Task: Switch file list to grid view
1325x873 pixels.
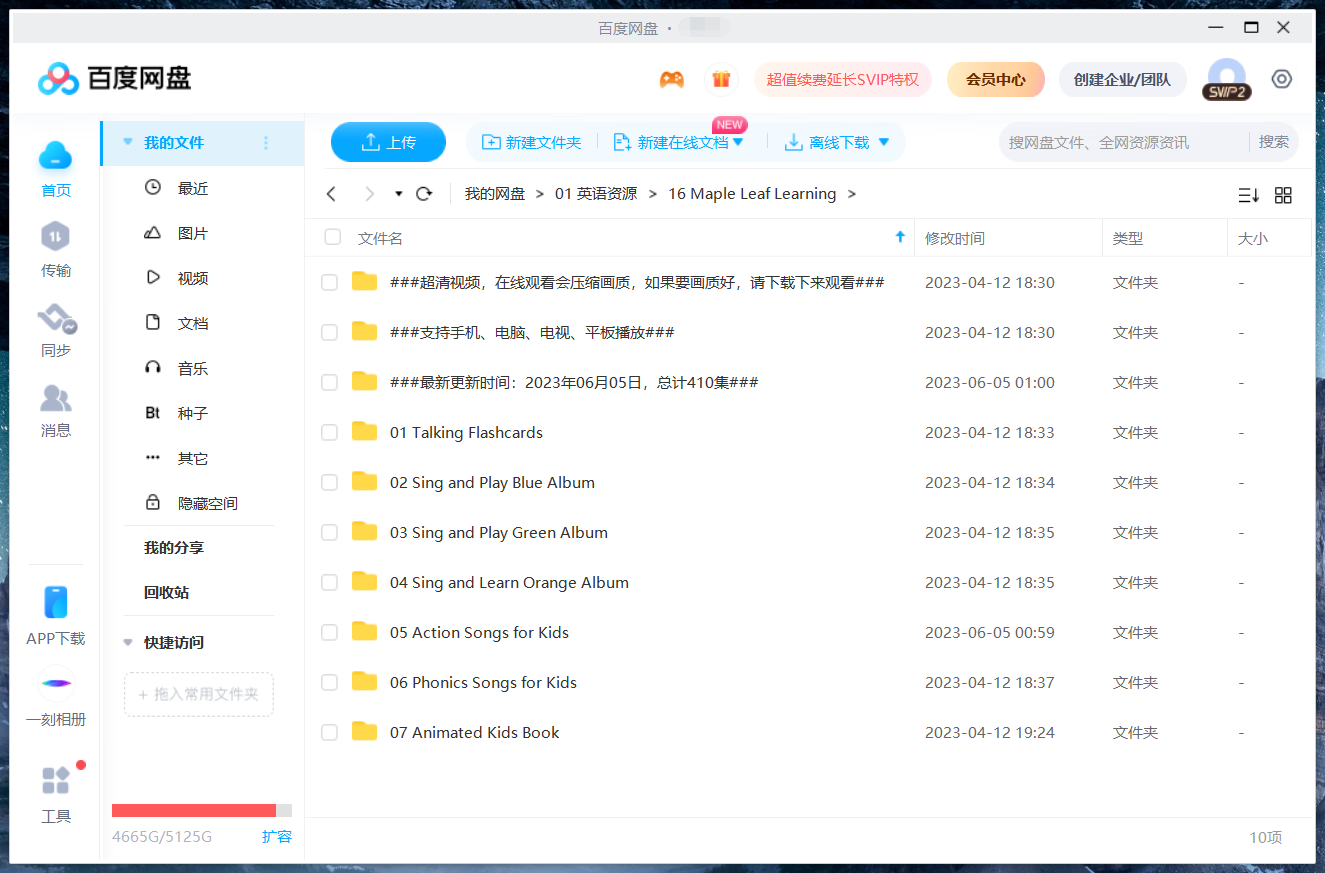Action: [x=1283, y=195]
